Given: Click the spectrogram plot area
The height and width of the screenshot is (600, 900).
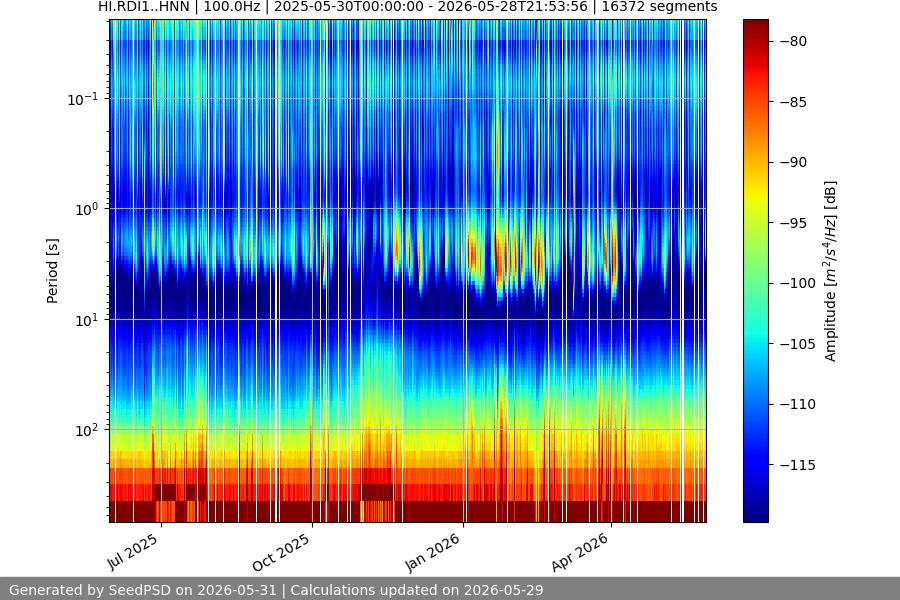Looking at the screenshot, I should tap(408, 271).
